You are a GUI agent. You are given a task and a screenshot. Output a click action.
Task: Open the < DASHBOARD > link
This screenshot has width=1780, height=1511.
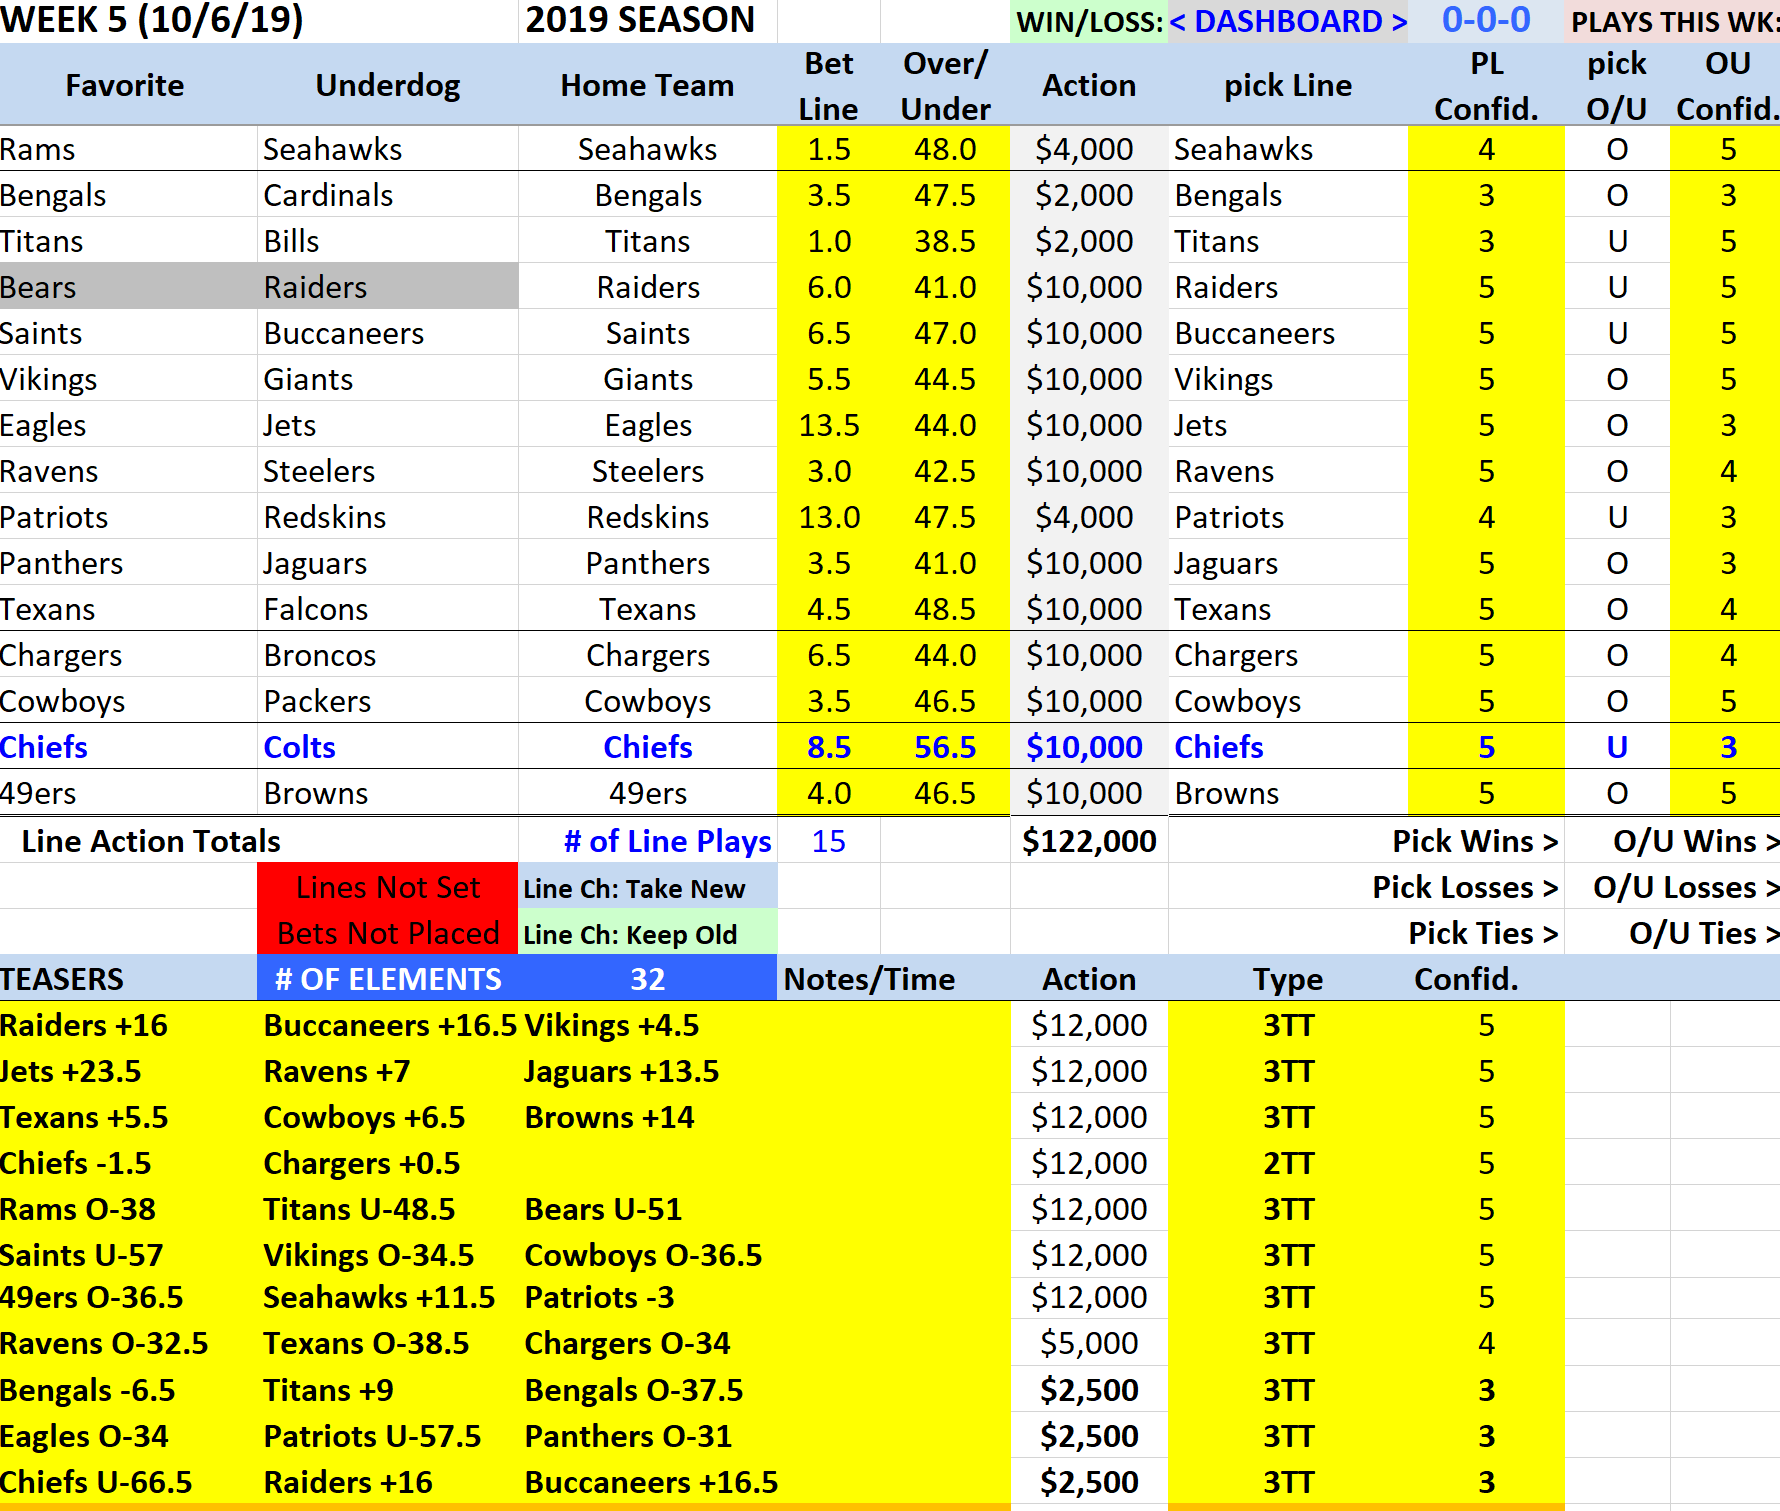(1288, 21)
